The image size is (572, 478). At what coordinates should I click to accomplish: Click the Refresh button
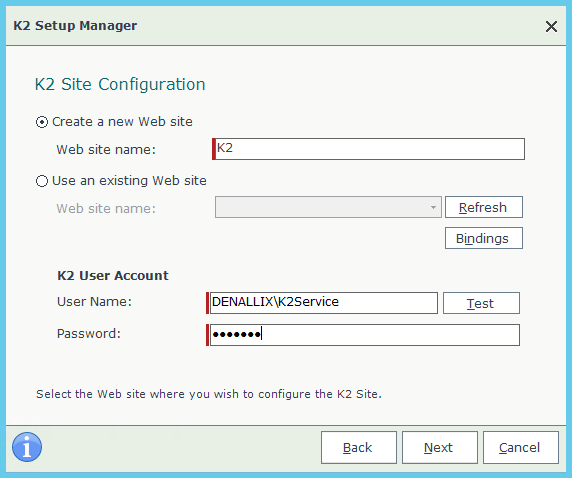point(484,207)
